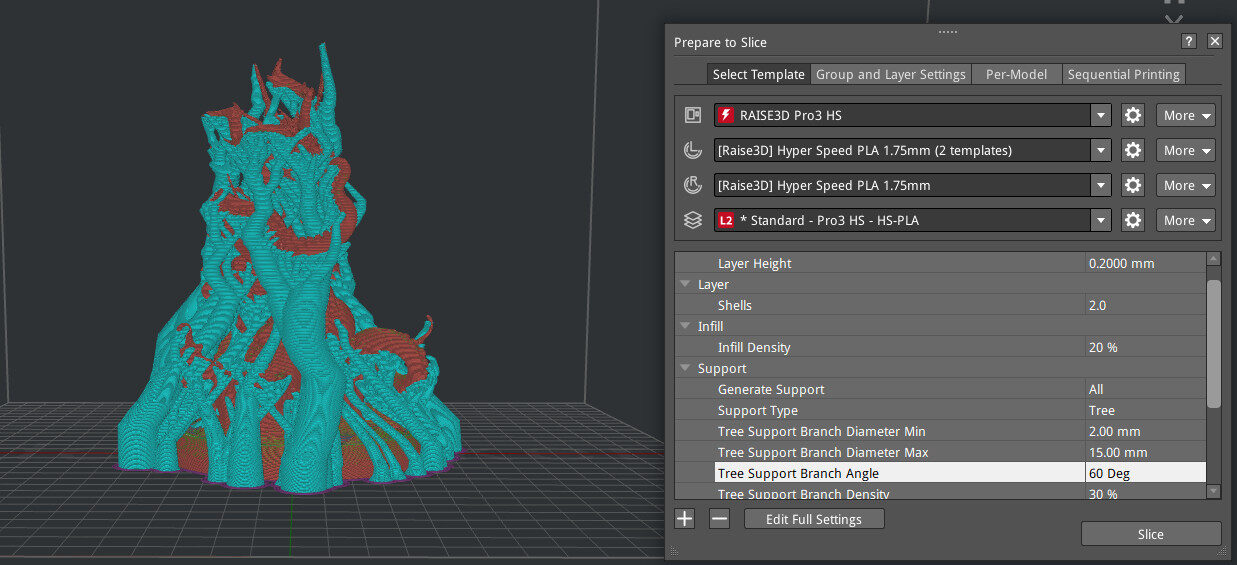Screen dimensions: 1237x565
Task: Close the Prepare to Slice dialog
Action: 1214,41
